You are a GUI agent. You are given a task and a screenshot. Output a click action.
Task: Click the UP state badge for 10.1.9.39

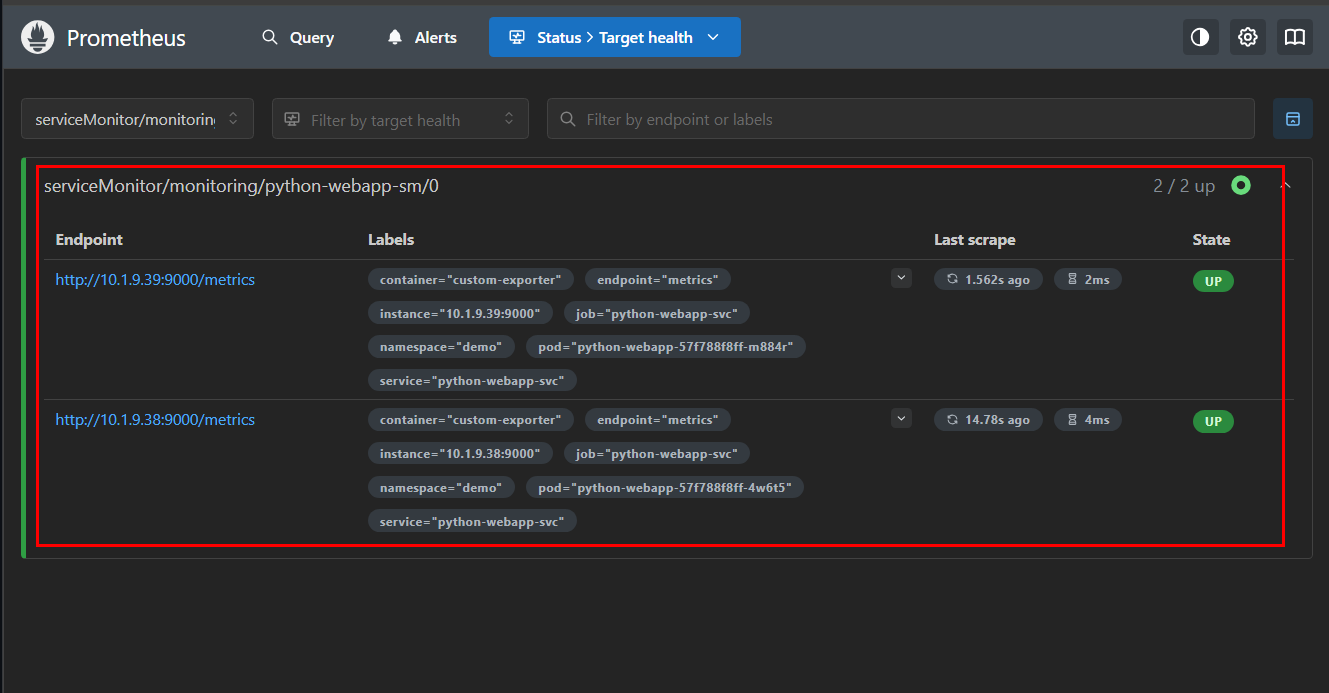(1213, 281)
